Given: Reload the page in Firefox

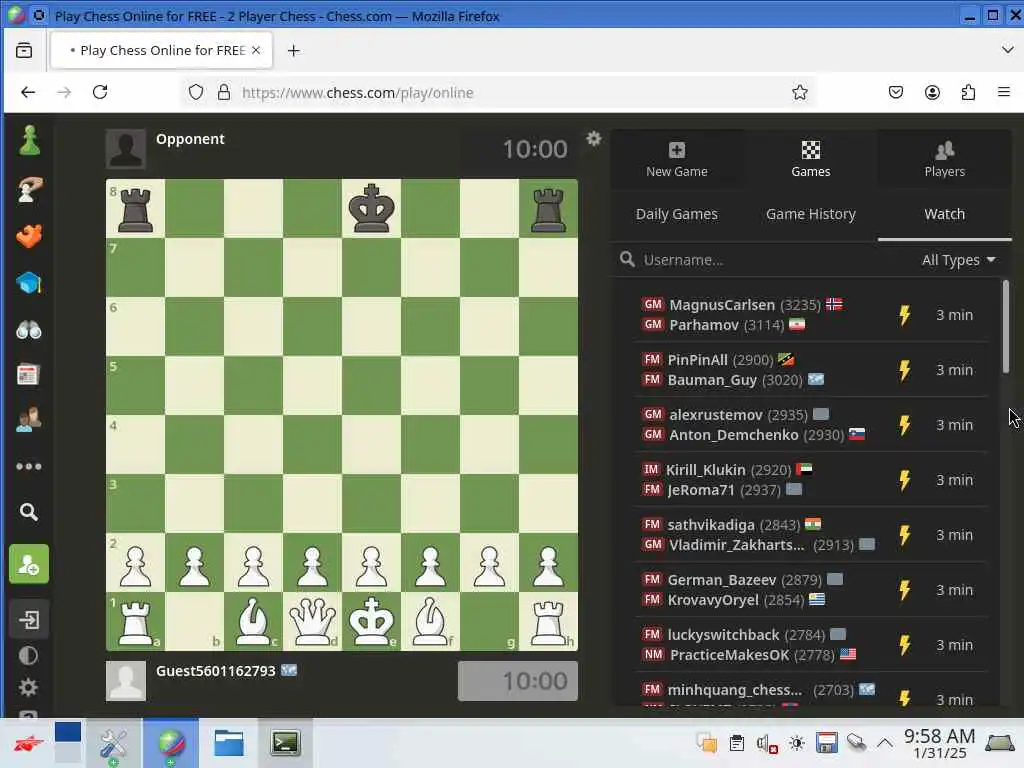Looking at the screenshot, I should click(x=100, y=92).
